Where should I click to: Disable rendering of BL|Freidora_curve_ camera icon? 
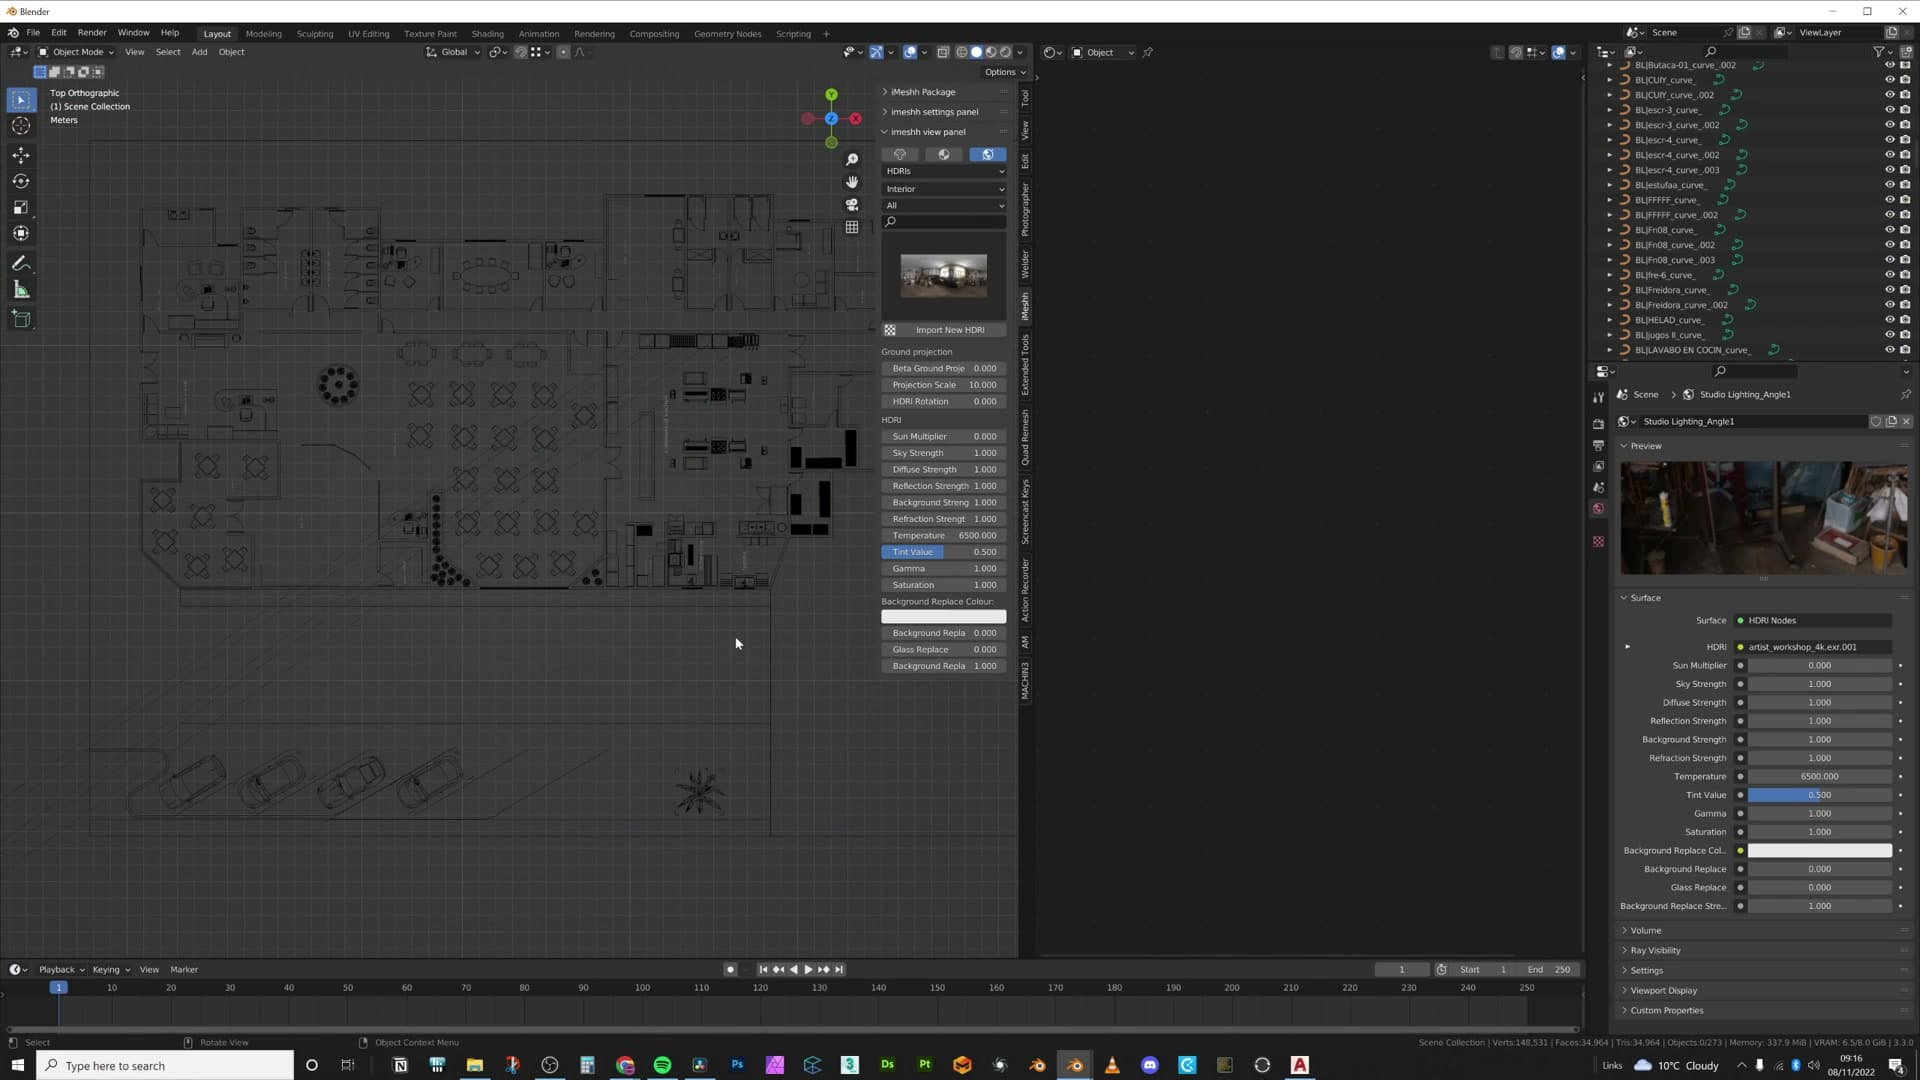pyautogui.click(x=1905, y=290)
